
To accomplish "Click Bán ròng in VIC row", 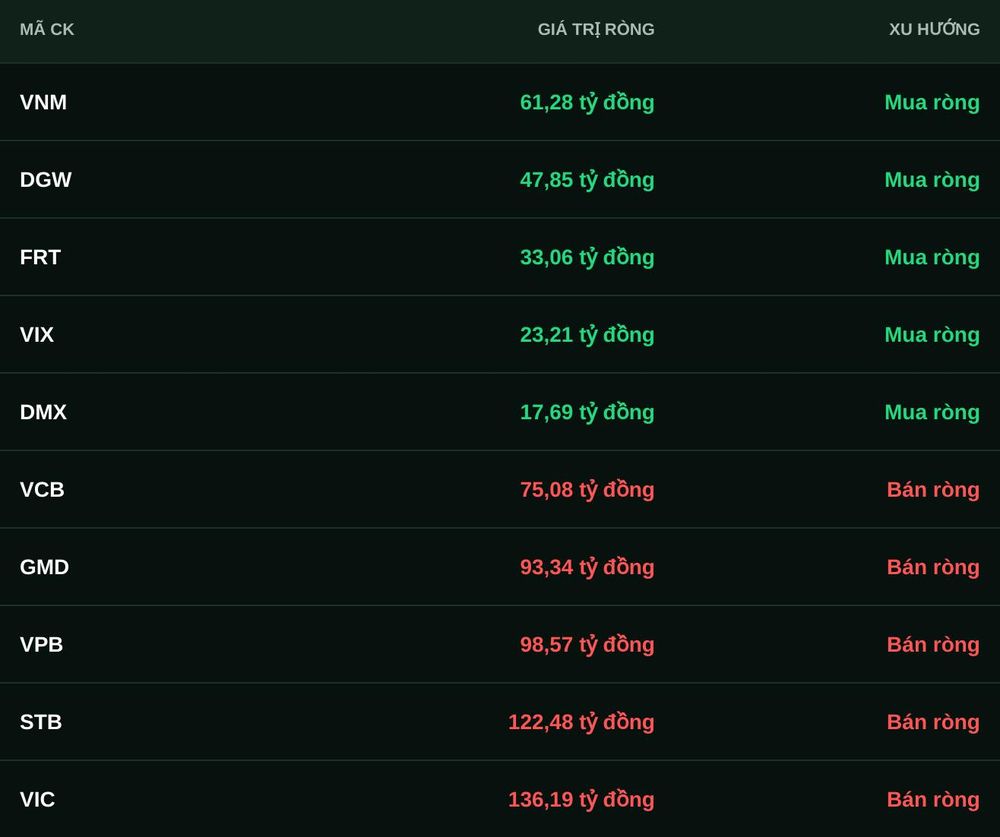I will point(933,800).
